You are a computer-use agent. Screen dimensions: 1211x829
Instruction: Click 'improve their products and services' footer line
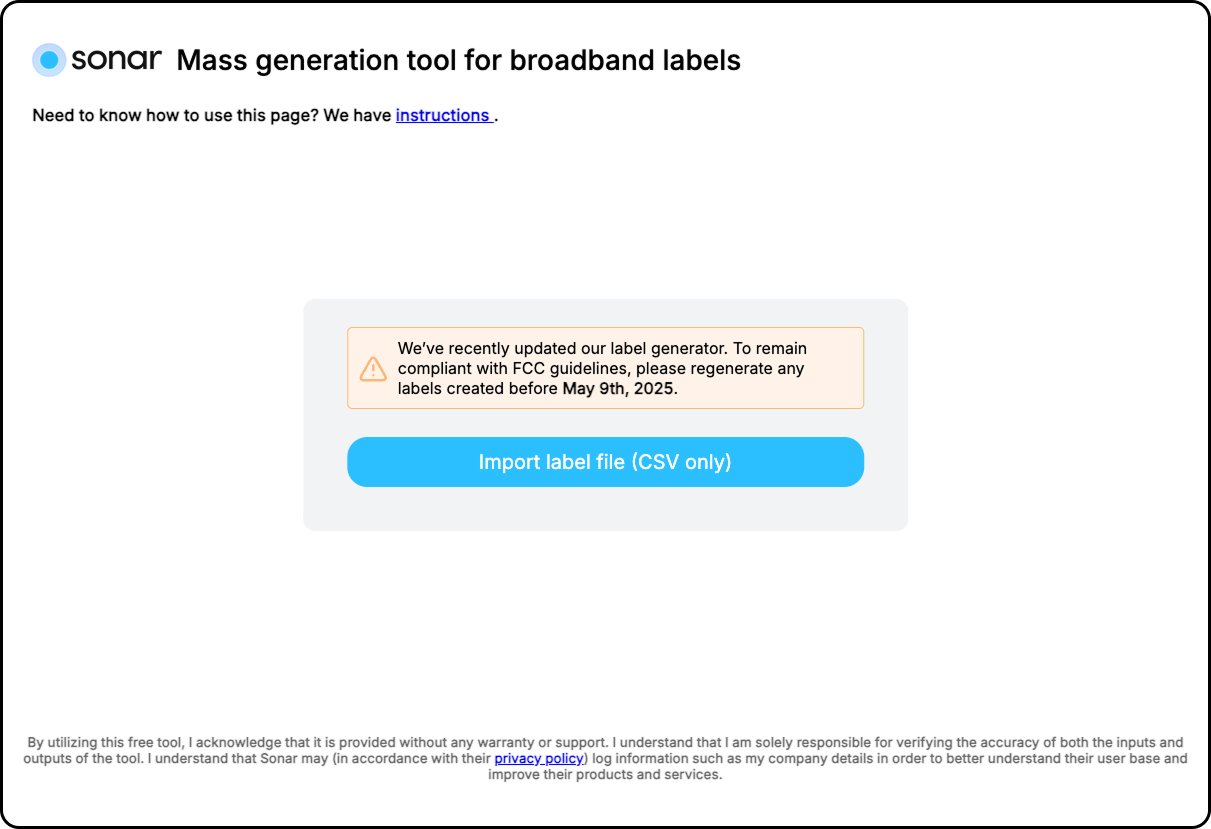pos(605,774)
